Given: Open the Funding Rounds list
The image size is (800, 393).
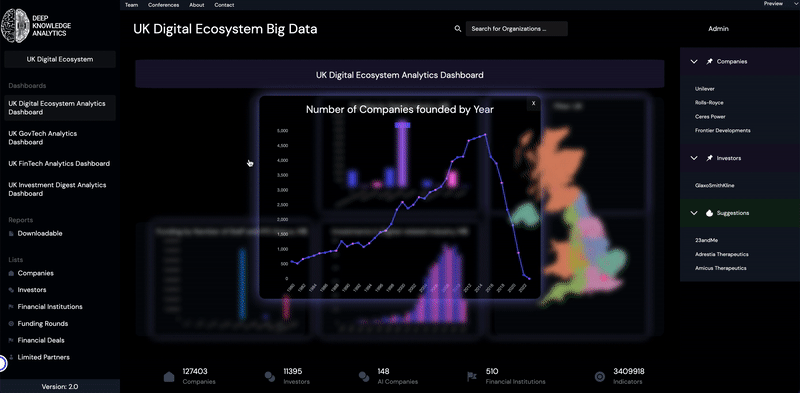Looking at the screenshot, I should point(42,324).
